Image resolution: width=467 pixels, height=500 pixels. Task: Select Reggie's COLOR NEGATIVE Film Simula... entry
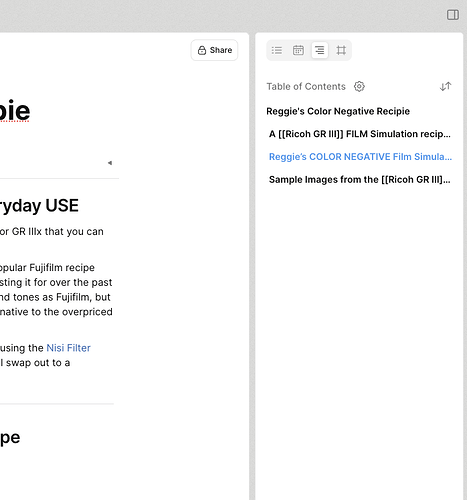click(360, 157)
